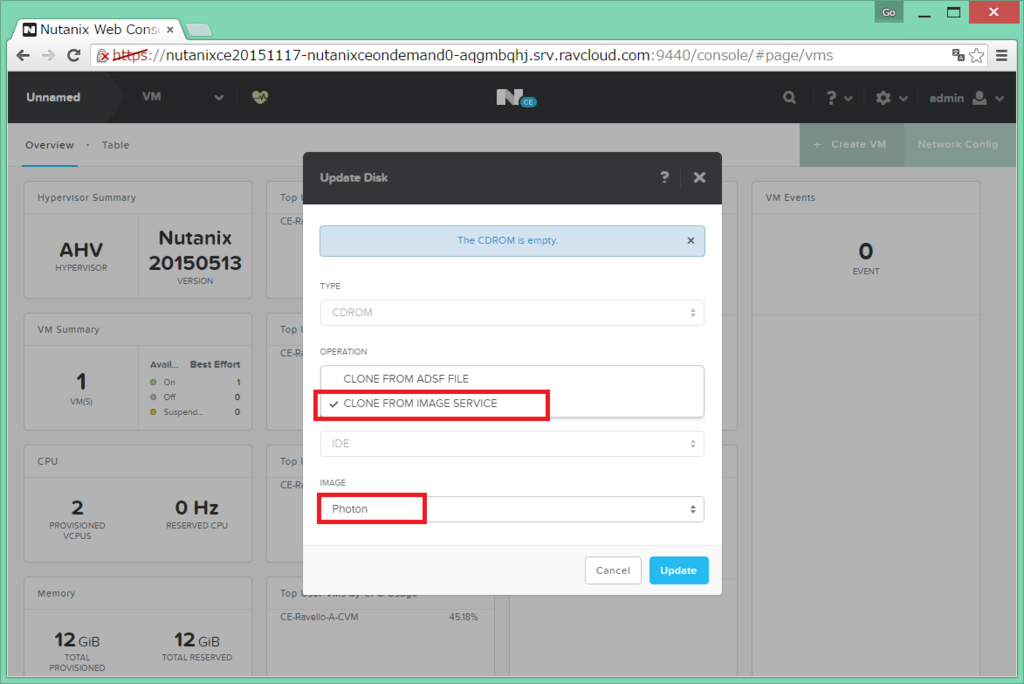Switch to the Overview tab
Screen dimensions: 1024x684
(x=50, y=145)
